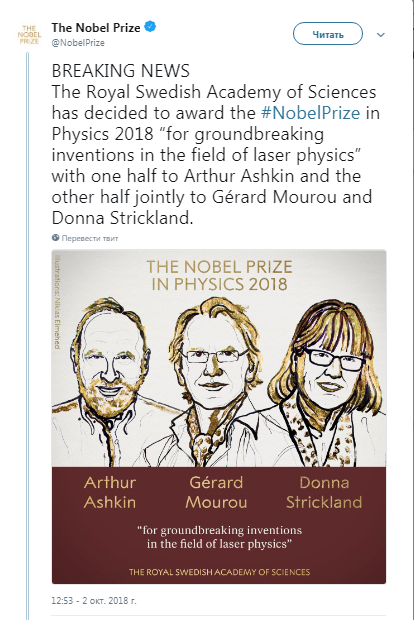
Task: Click the BREAKING NEWS tweet text
Action: tap(121, 71)
